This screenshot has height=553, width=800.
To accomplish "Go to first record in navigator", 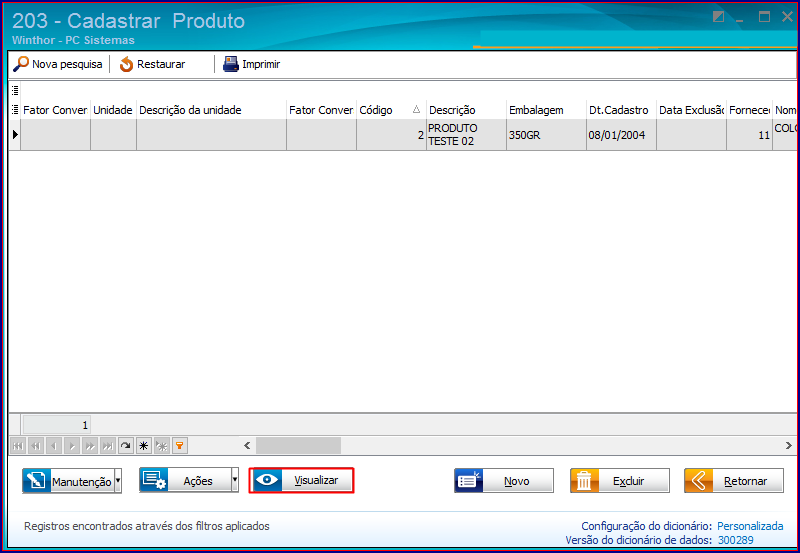I will tap(18, 446).
